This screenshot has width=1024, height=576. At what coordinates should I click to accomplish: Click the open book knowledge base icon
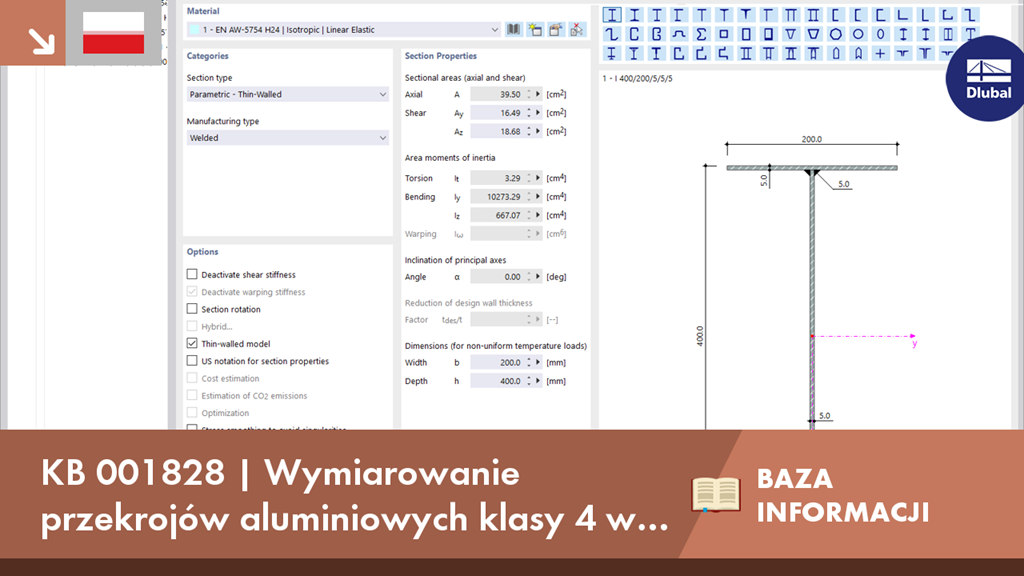[x=716, y=494]
